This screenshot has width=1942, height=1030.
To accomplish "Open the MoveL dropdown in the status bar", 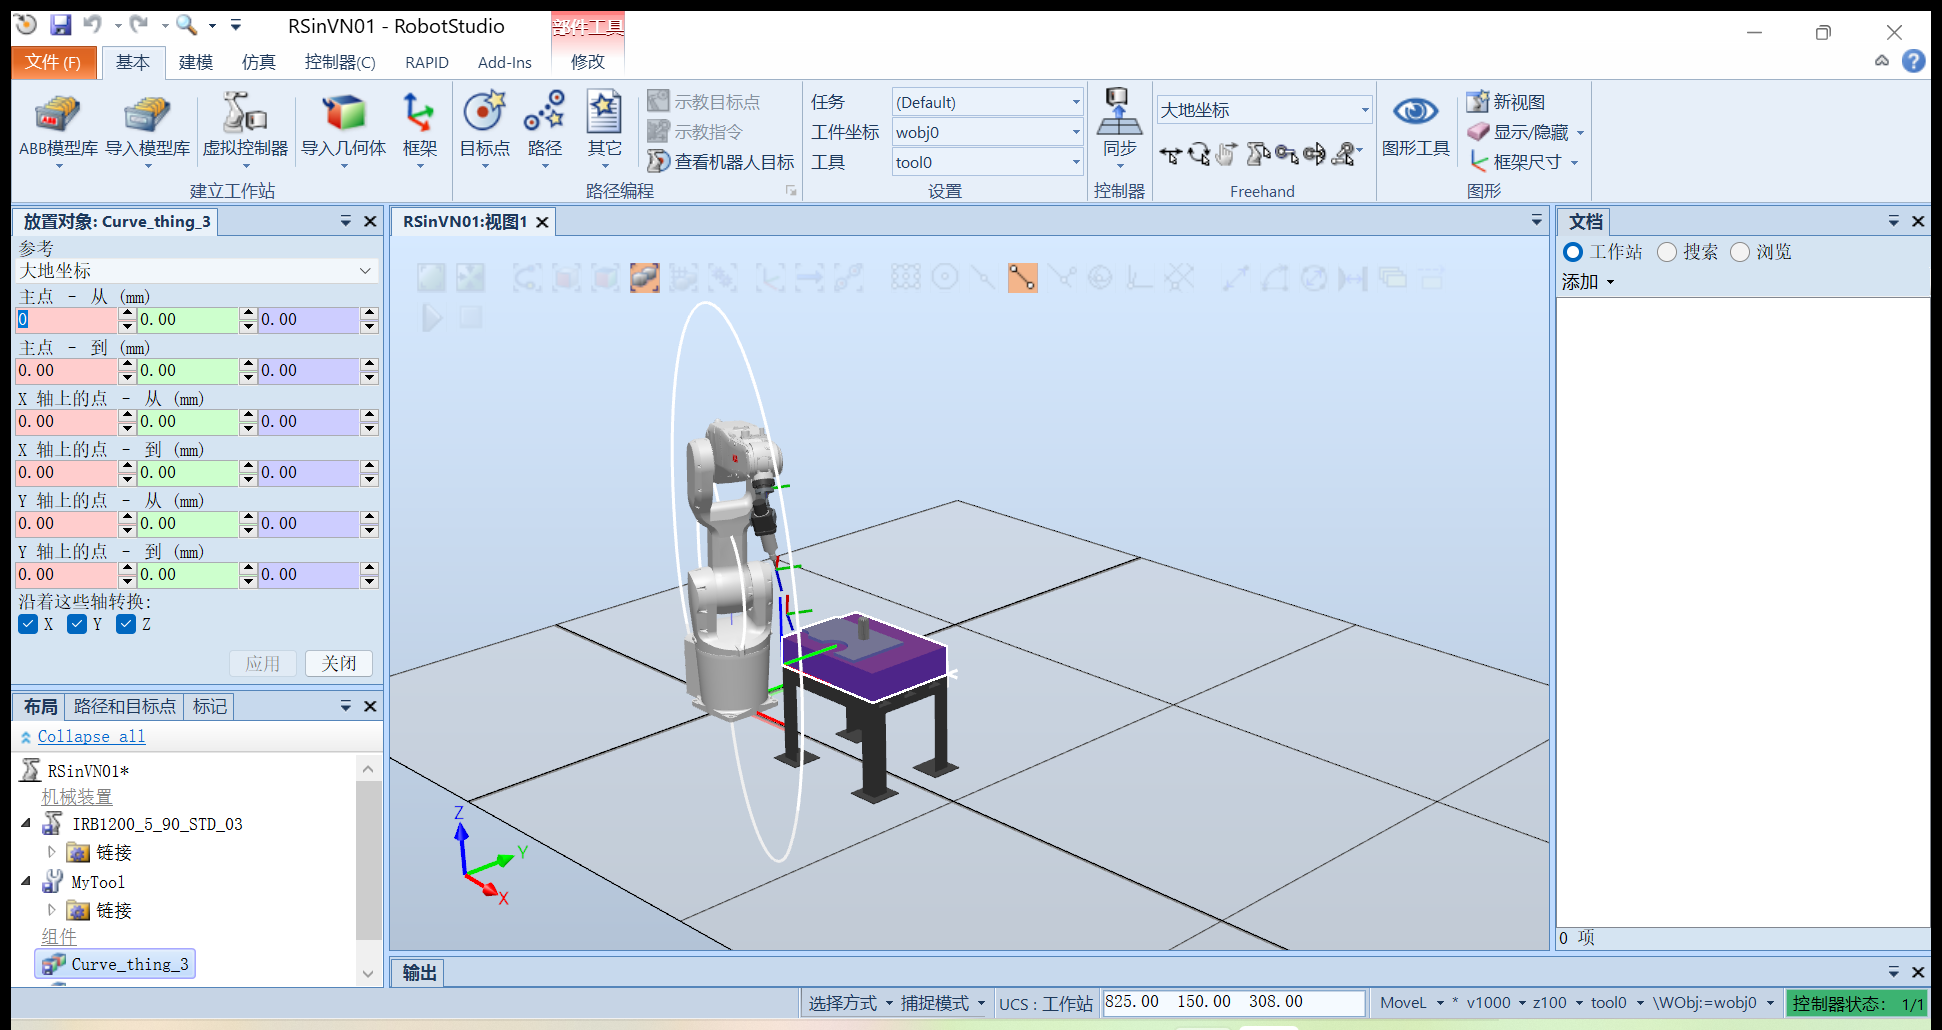I will (x=1412, y=1003).
